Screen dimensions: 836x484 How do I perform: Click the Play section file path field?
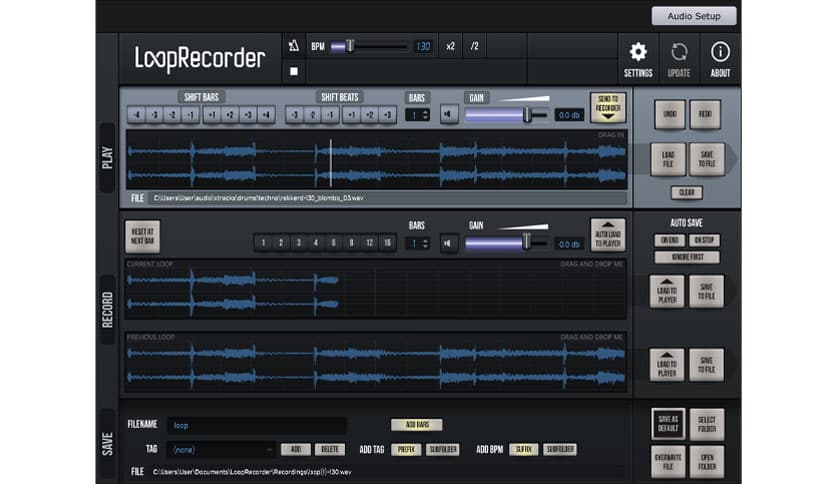[x=387, y=198]
